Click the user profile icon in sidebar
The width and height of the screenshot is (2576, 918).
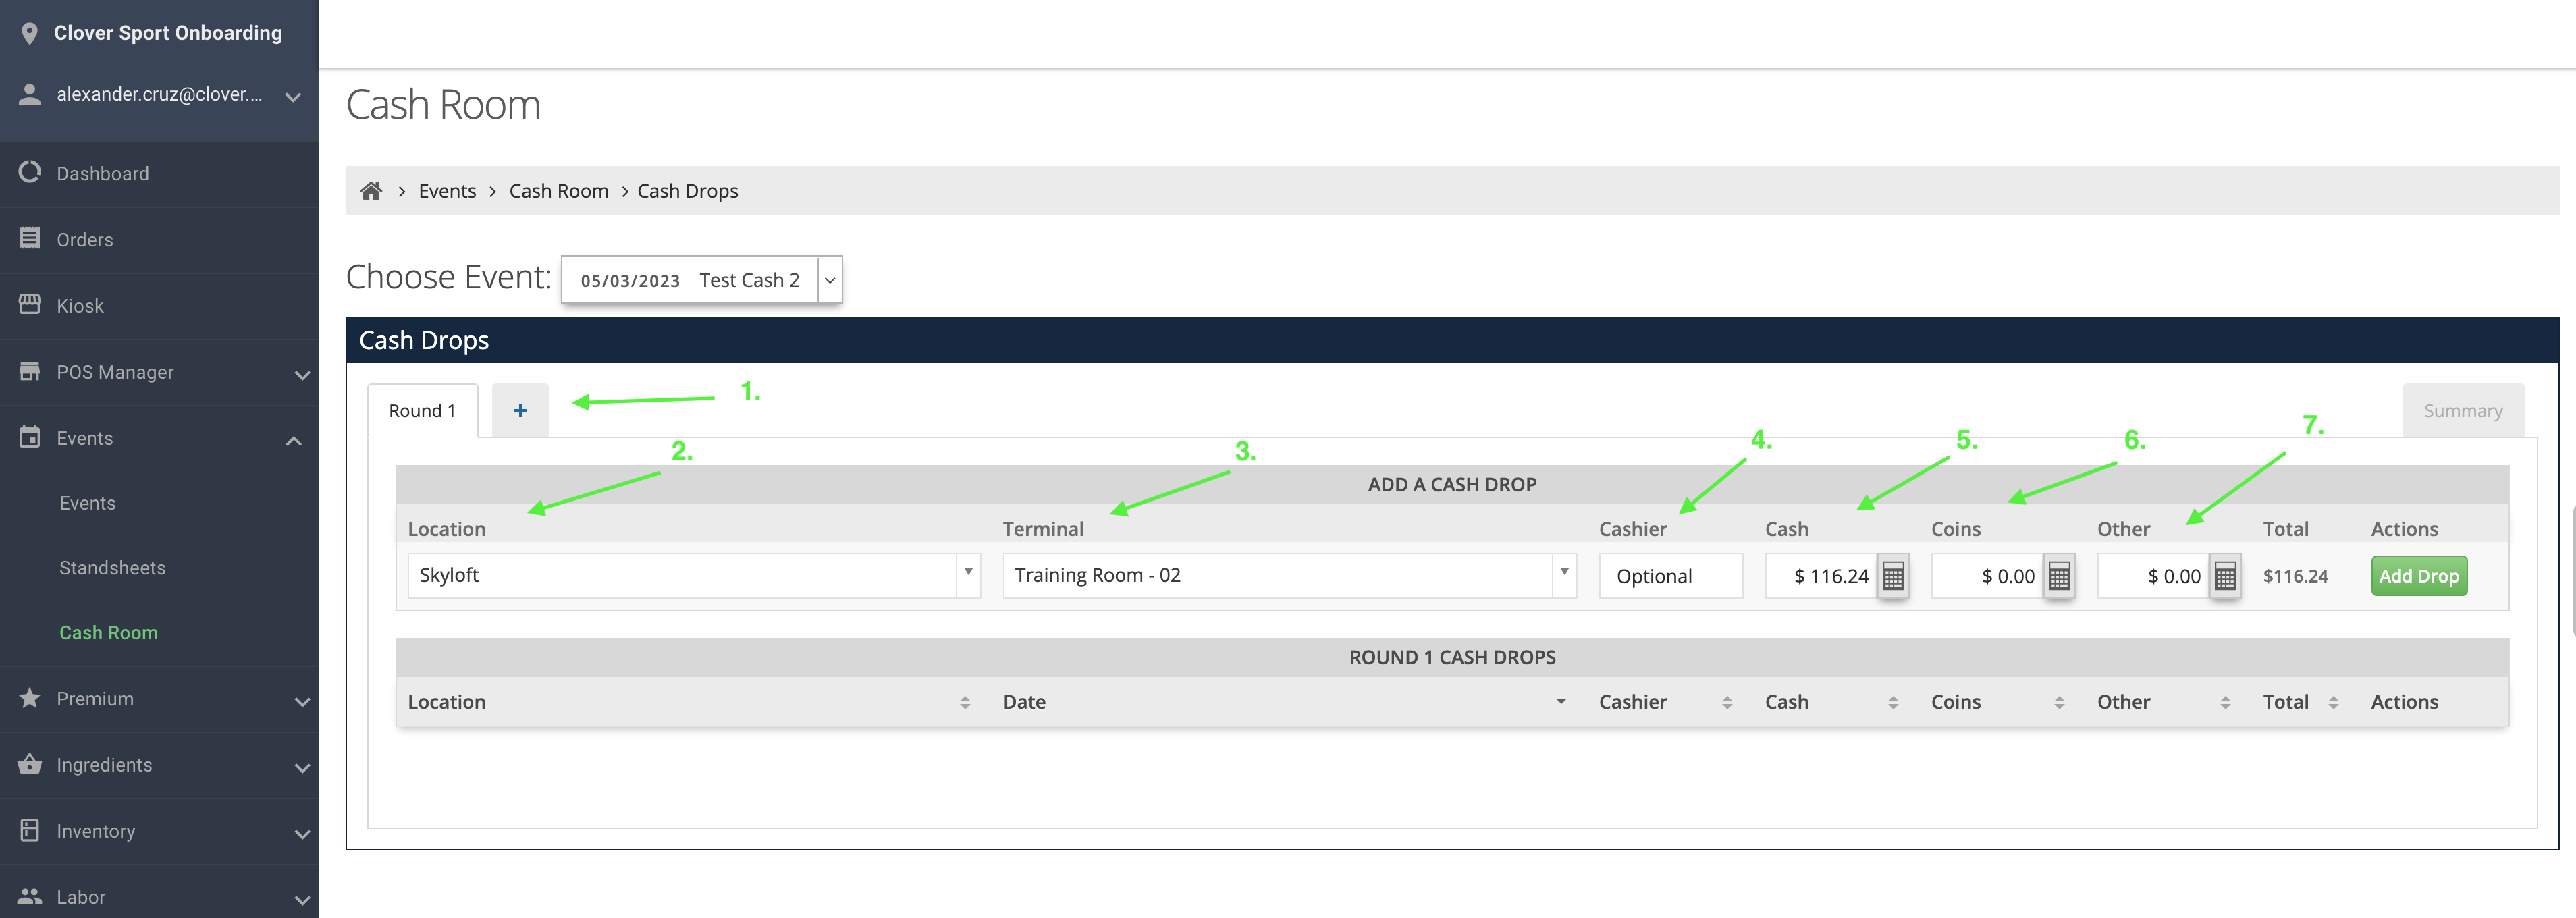[30, 94]
